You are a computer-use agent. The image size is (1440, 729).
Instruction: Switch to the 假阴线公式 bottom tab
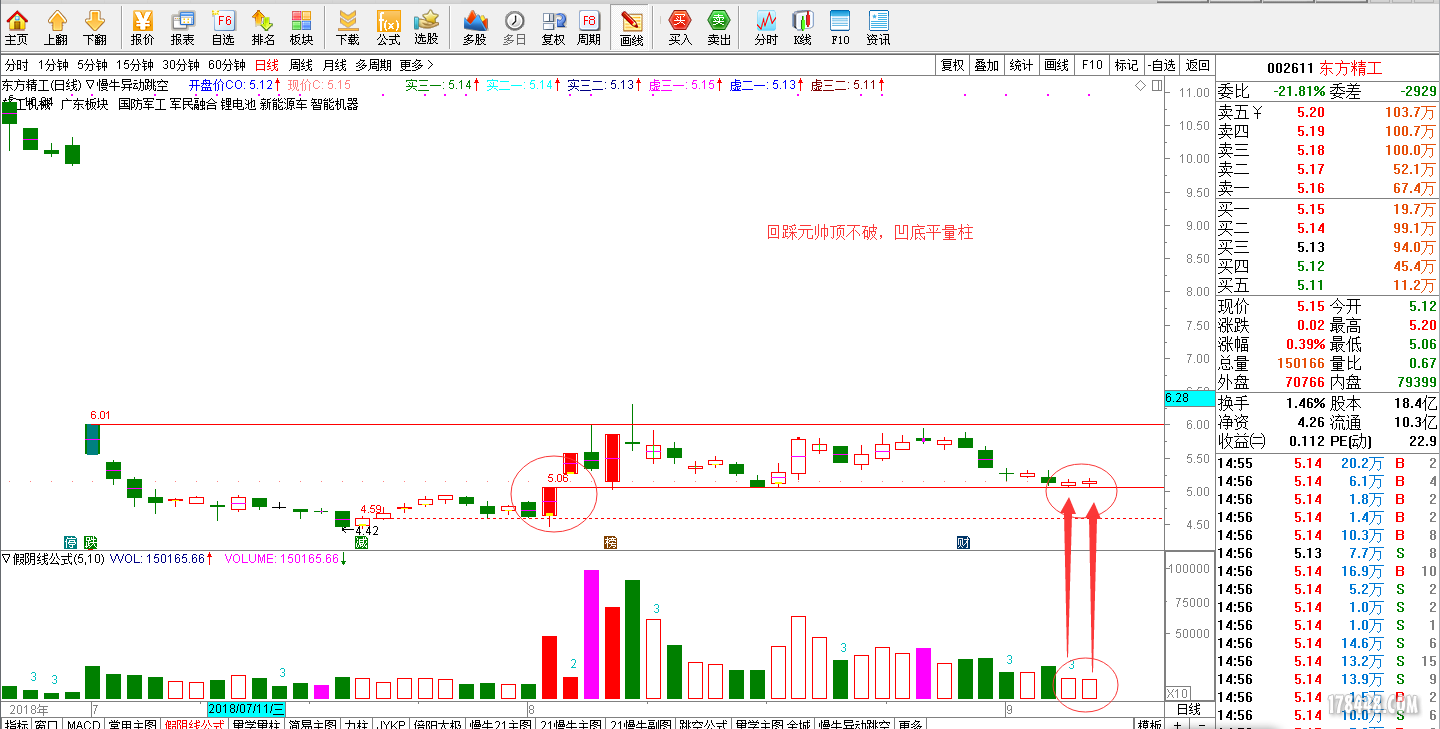(x=194, y=723)
